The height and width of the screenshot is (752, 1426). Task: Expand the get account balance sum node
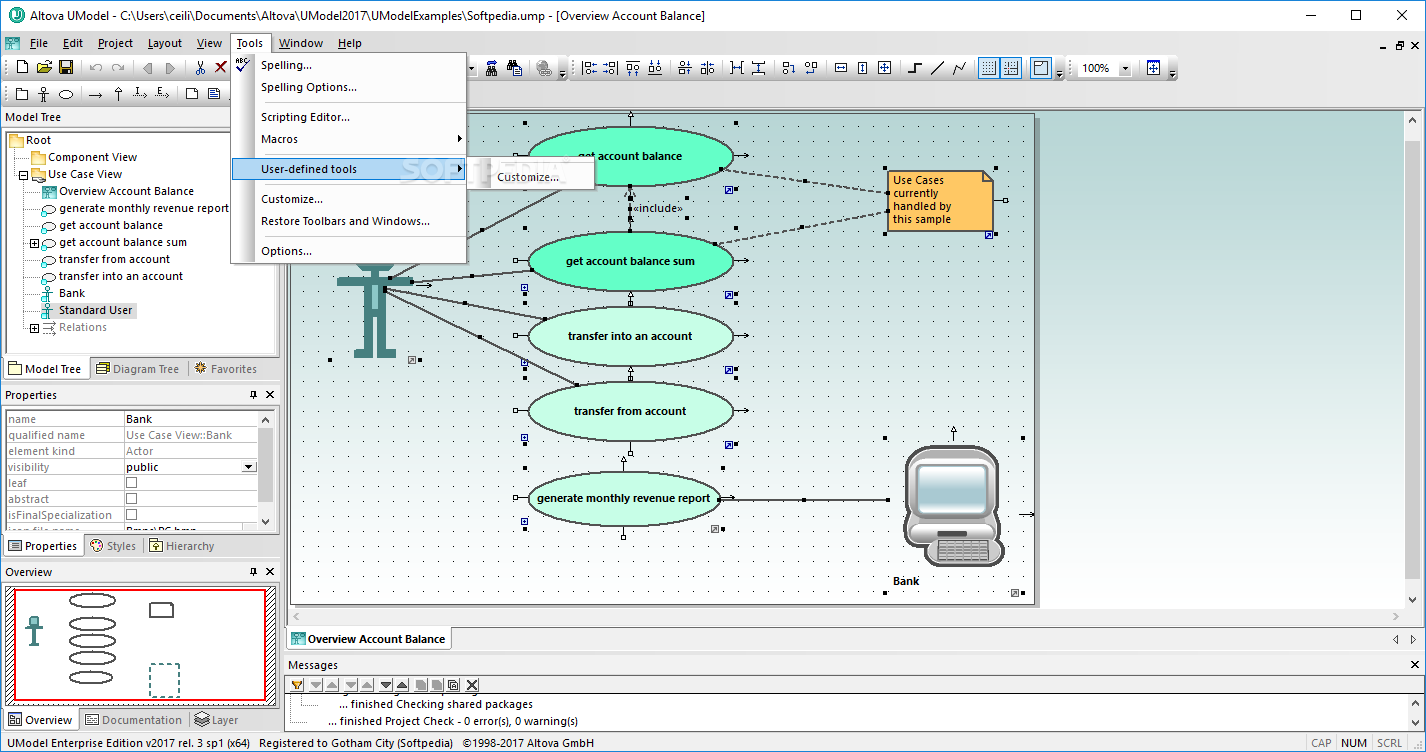pos(34,243)
